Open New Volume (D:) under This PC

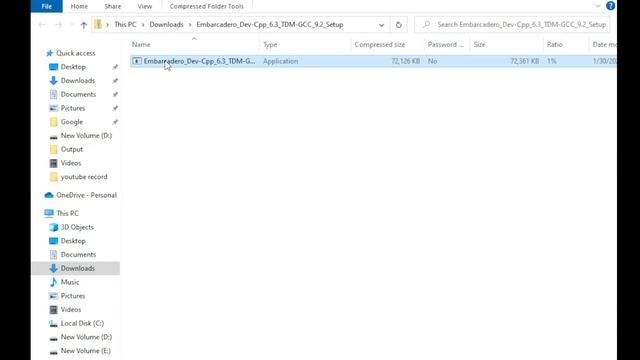tap(86, 337)
